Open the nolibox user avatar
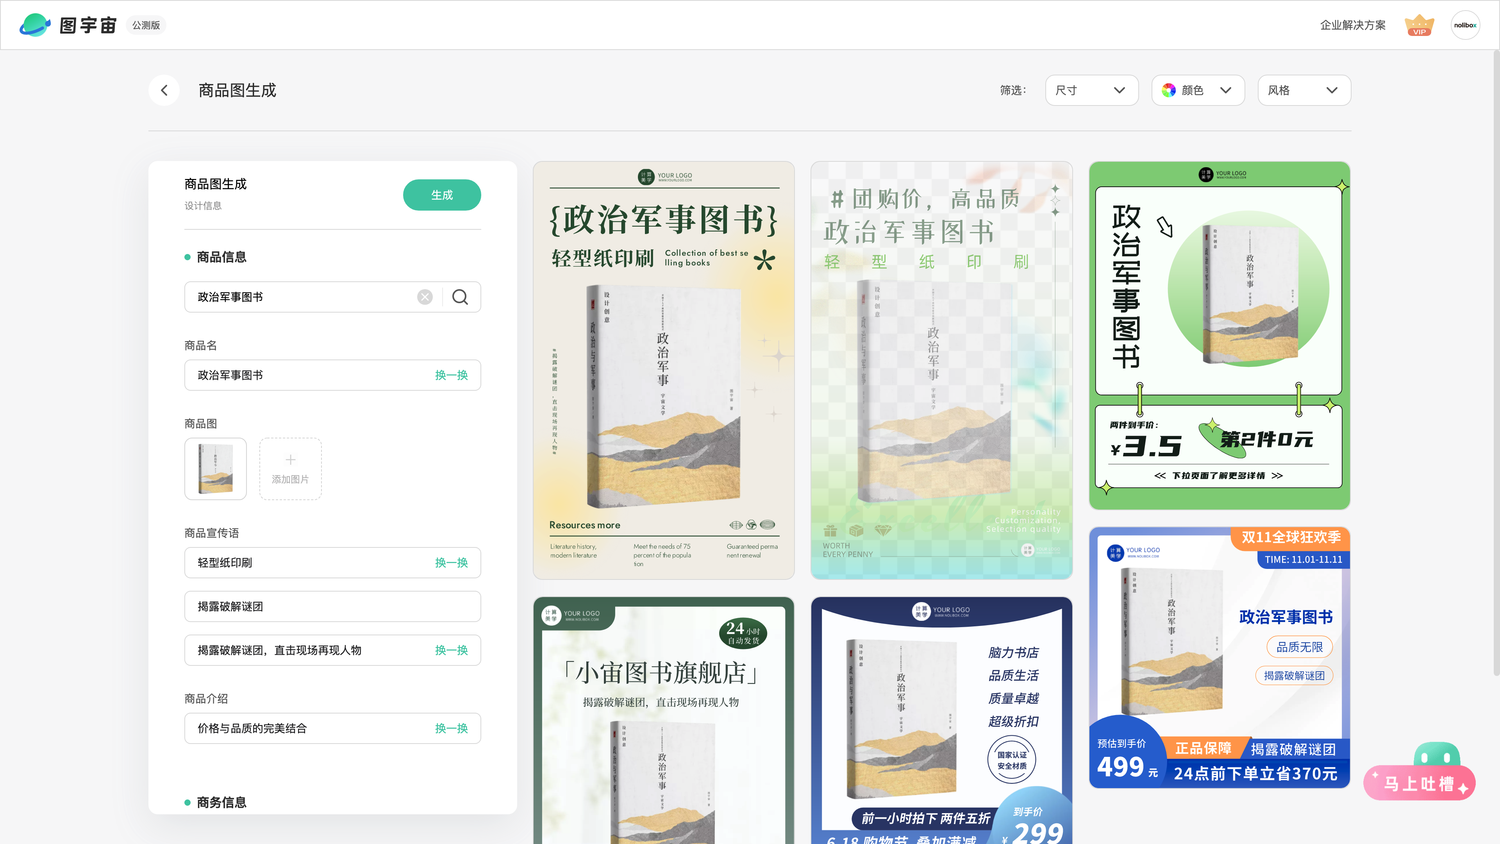The width and height of the screenshot is (1500, 844). coord(1465,25)
